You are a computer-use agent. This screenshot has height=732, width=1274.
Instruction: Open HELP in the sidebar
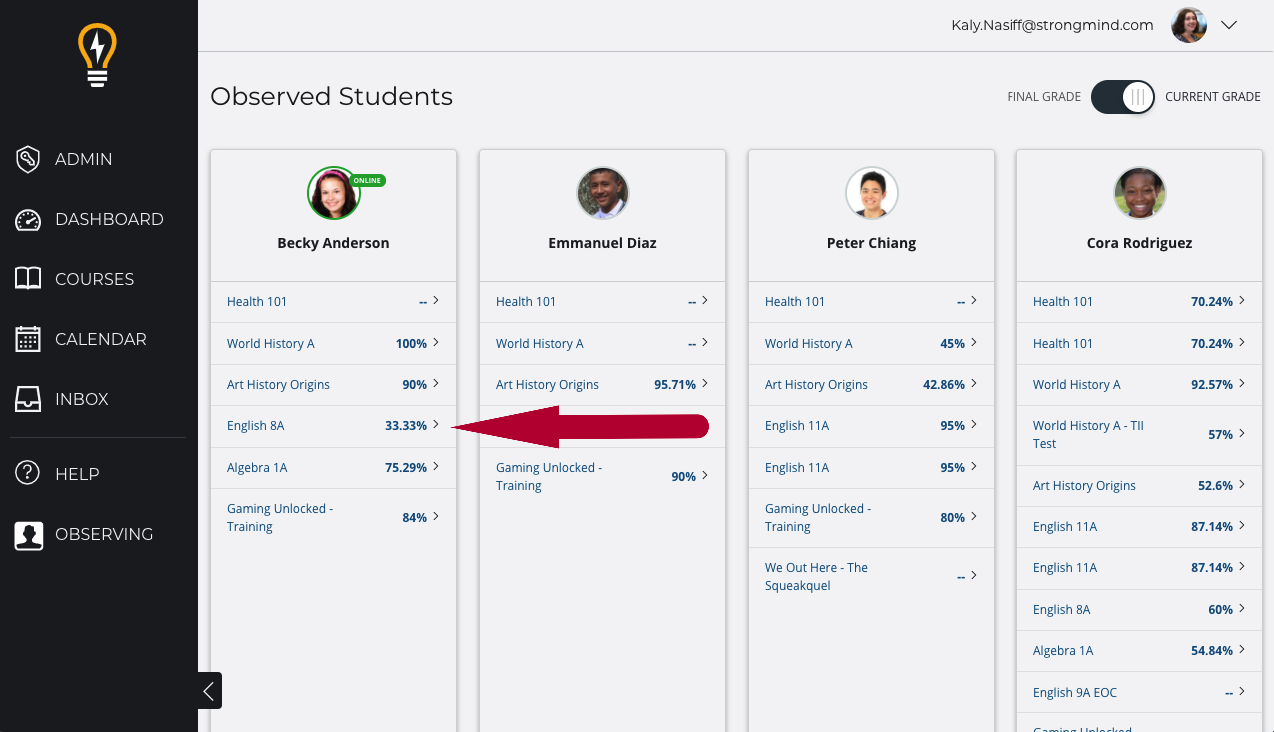77,474
